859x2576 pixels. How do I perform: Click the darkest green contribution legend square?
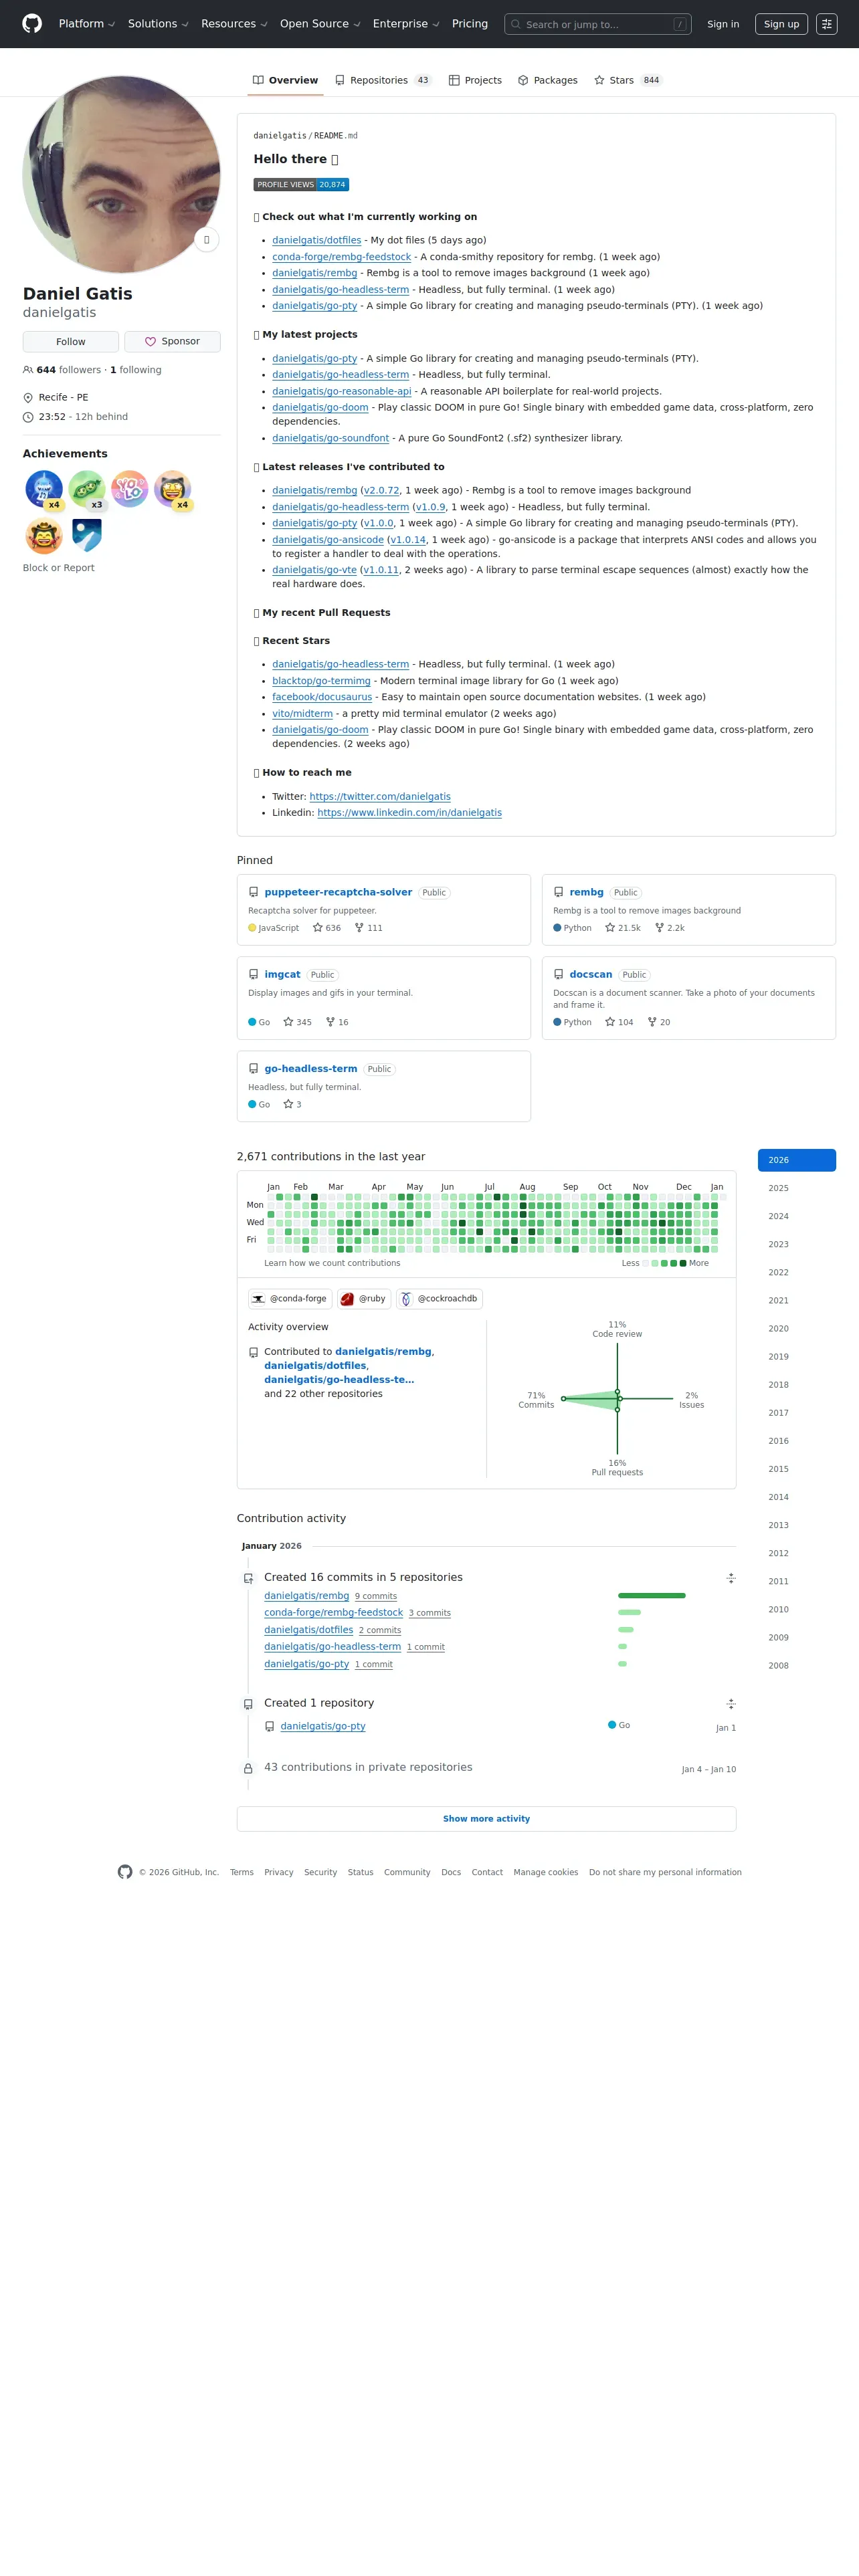683,1263
